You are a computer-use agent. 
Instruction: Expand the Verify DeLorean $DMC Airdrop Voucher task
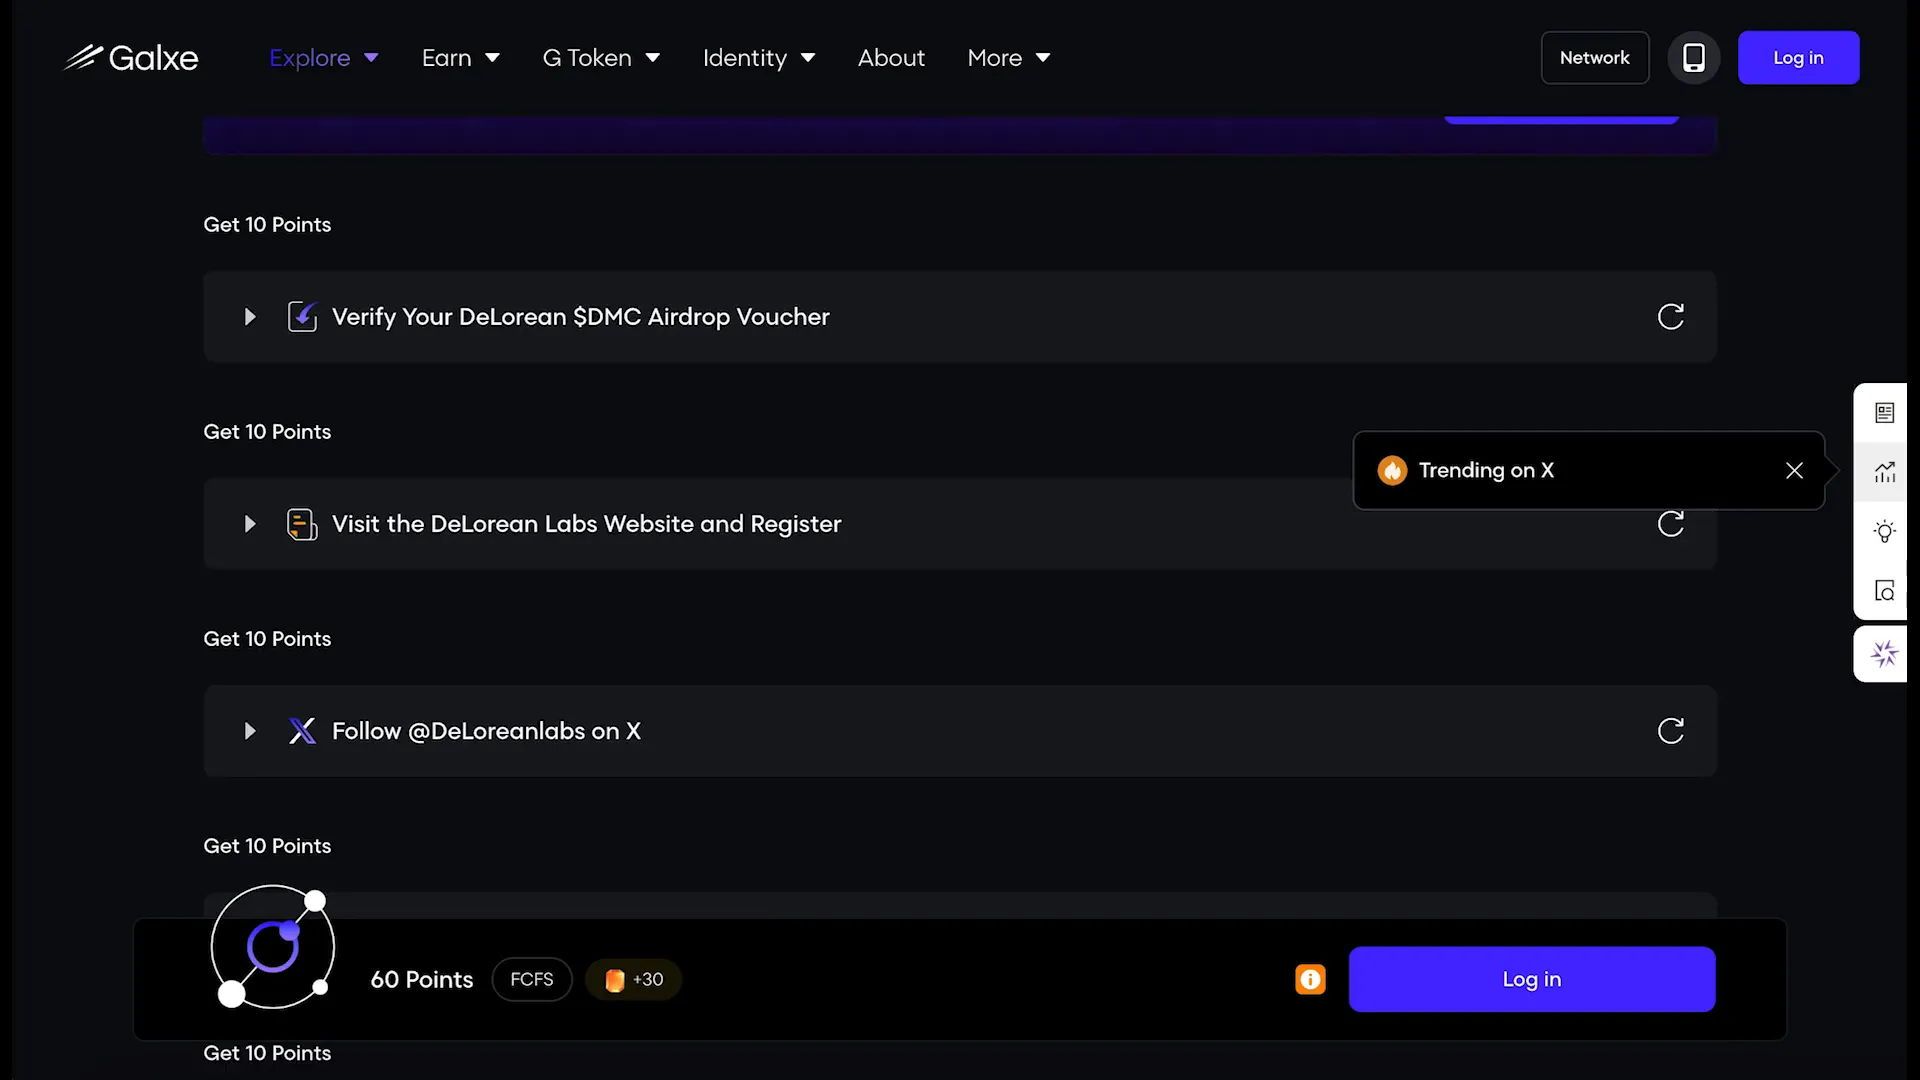point(250,317)
